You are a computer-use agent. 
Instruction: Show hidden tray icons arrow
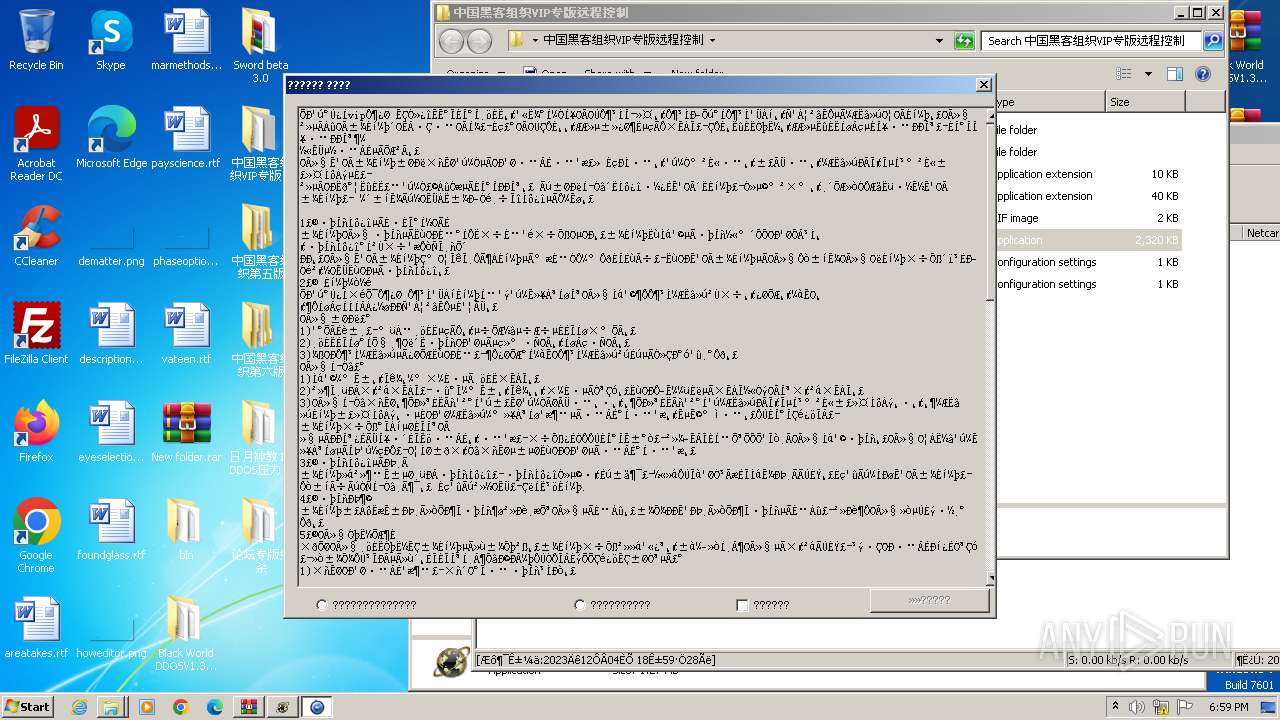pyautogui.click(x=1117, y=707)
